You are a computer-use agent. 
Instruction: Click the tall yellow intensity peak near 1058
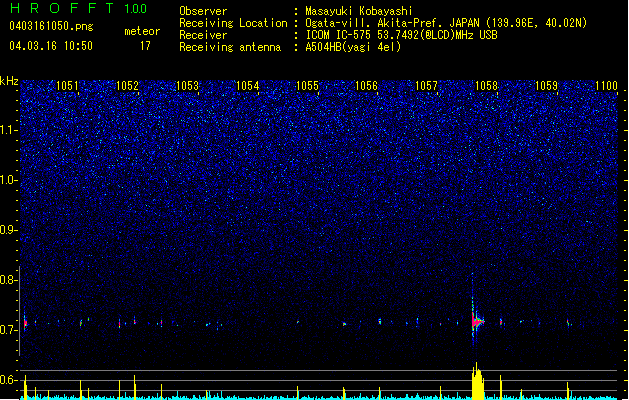tap(477, 381)
